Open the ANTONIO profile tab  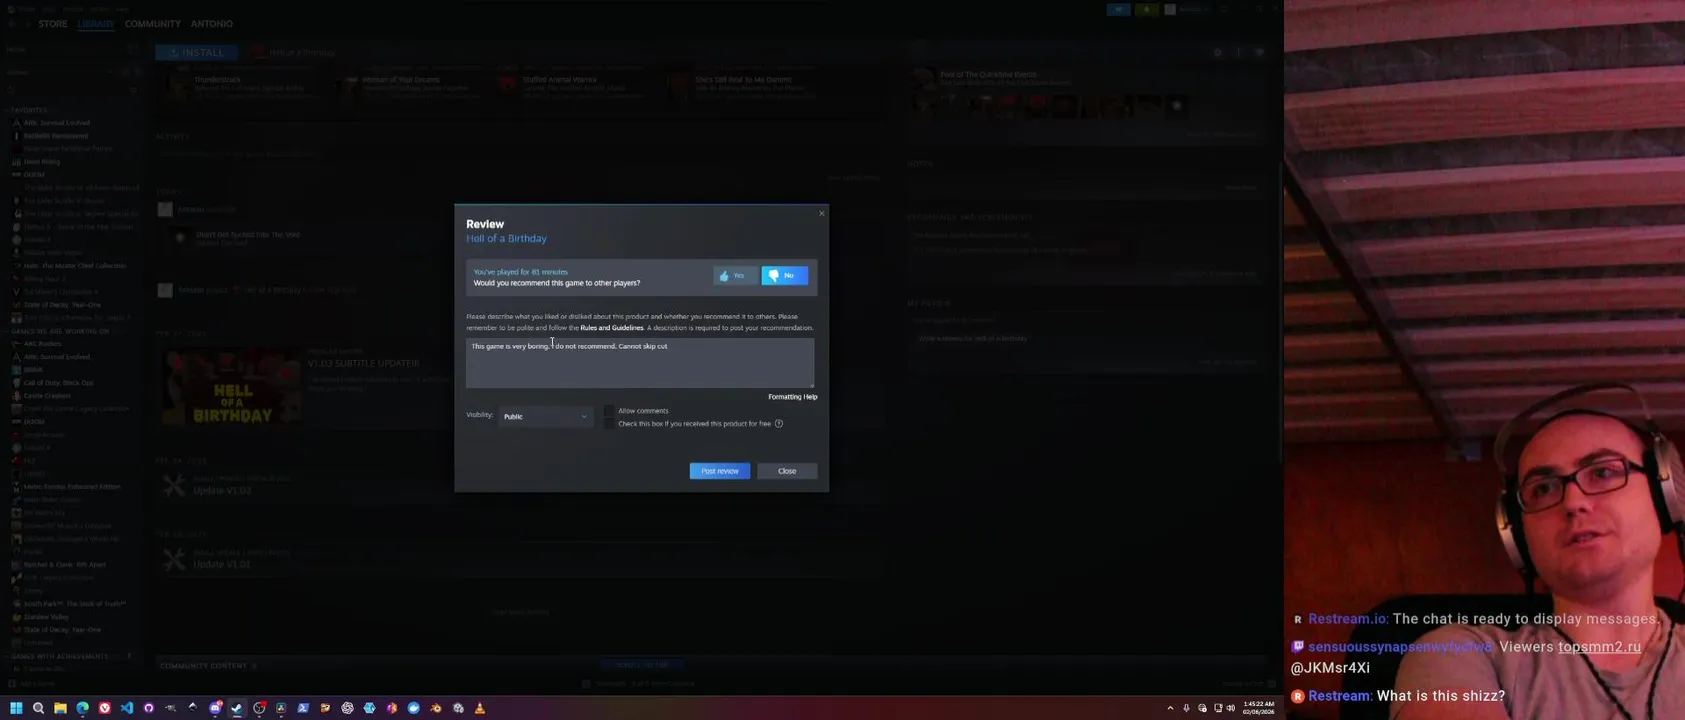212,23
